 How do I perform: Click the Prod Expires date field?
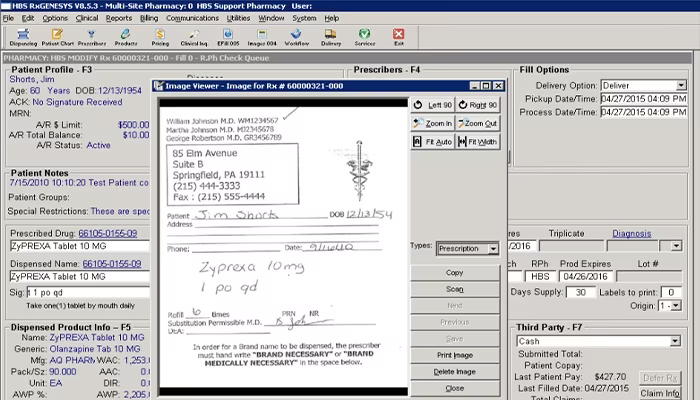pyautogui.click(x=585, y=276)
